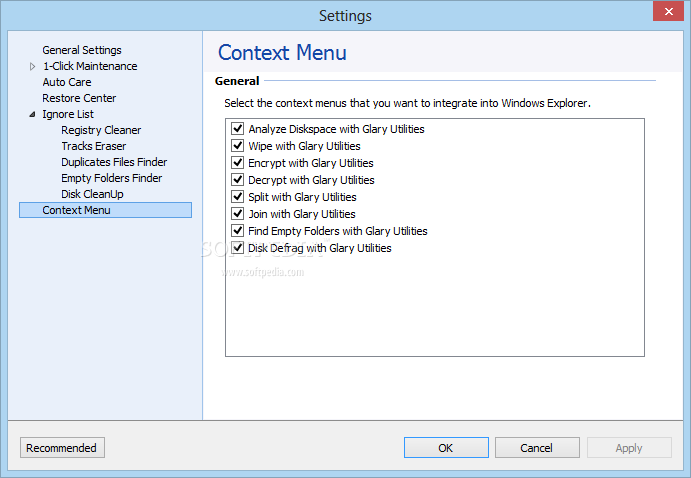Click the Recommended button

[x=62, y=448]
